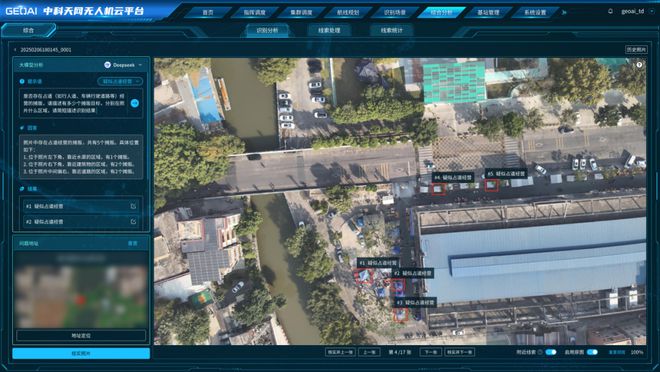Click the #5 疑似占道经营 label on the photo
660x372 pixels.
coord(506,173)
